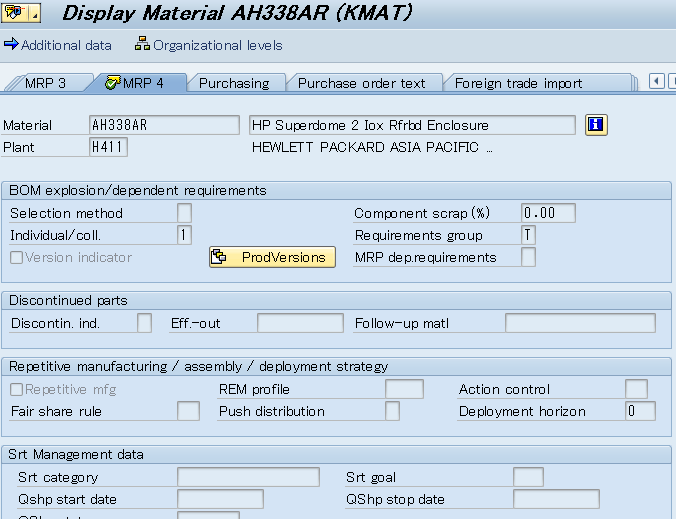Move the tab strip left using the arrow button

pyautogui.click(x=656, y=81)
